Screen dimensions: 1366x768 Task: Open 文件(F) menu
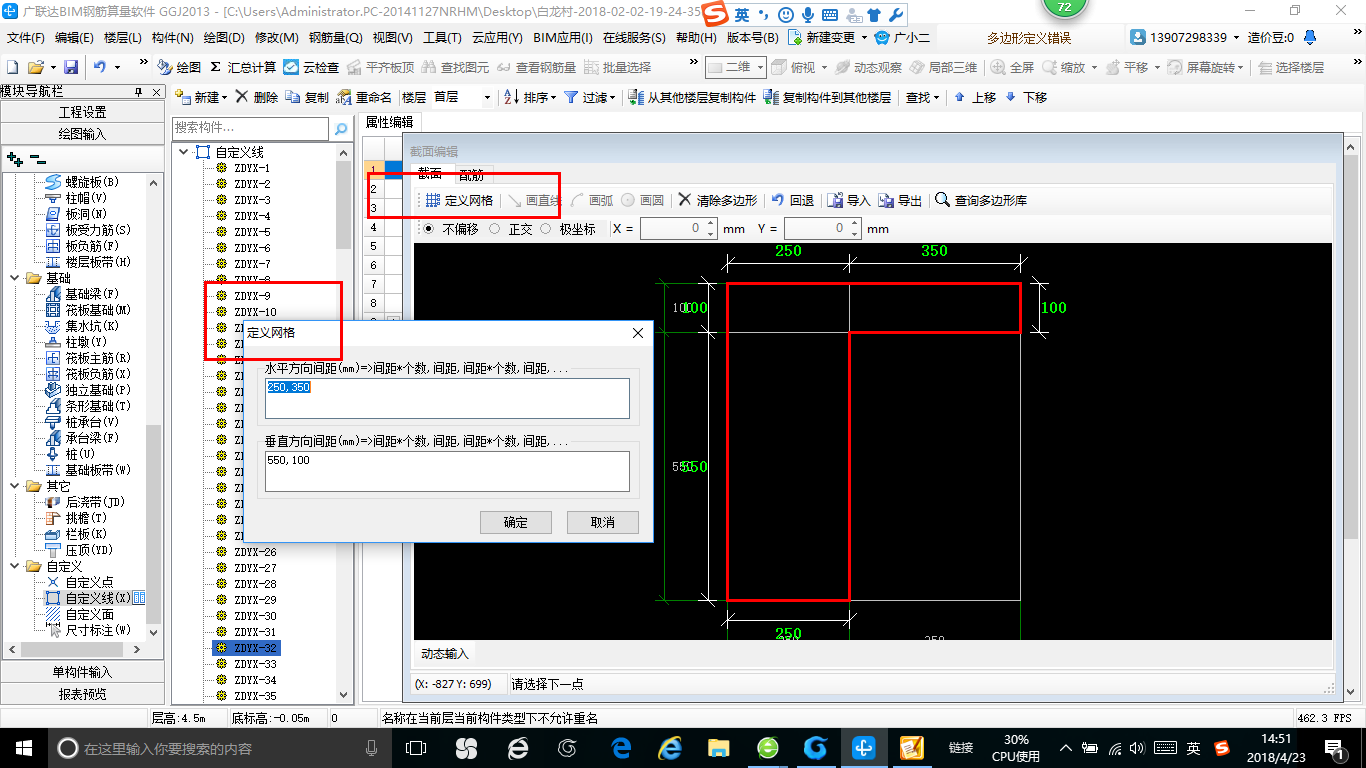click(26, 38)
